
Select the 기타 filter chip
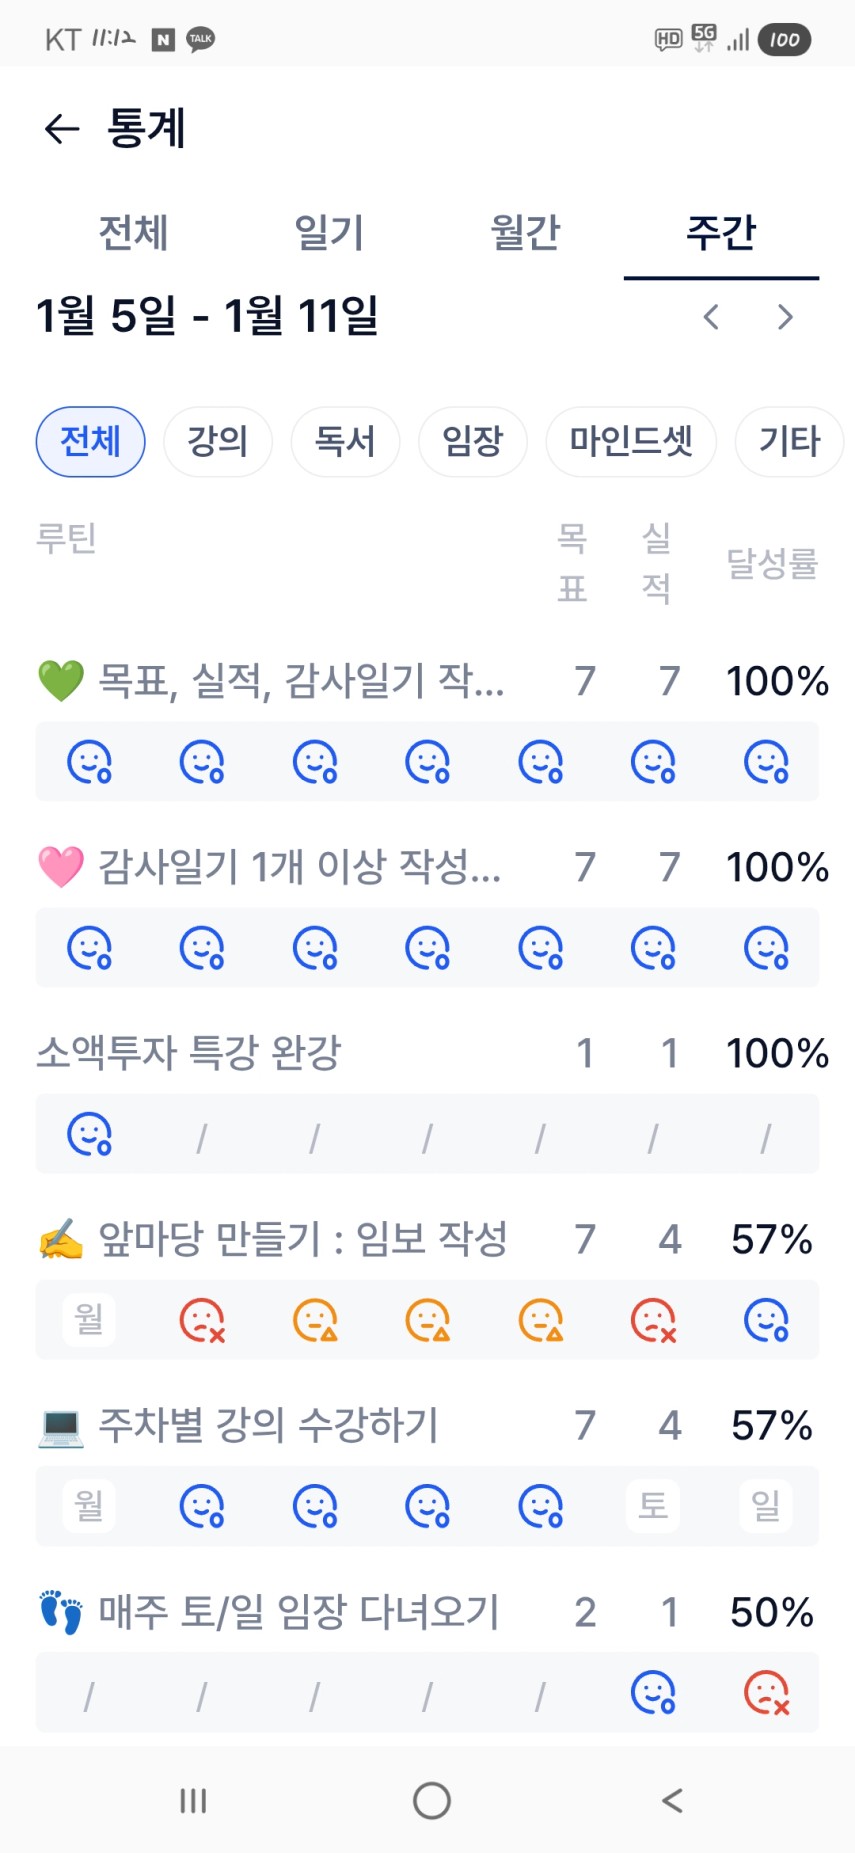point(789,441)
